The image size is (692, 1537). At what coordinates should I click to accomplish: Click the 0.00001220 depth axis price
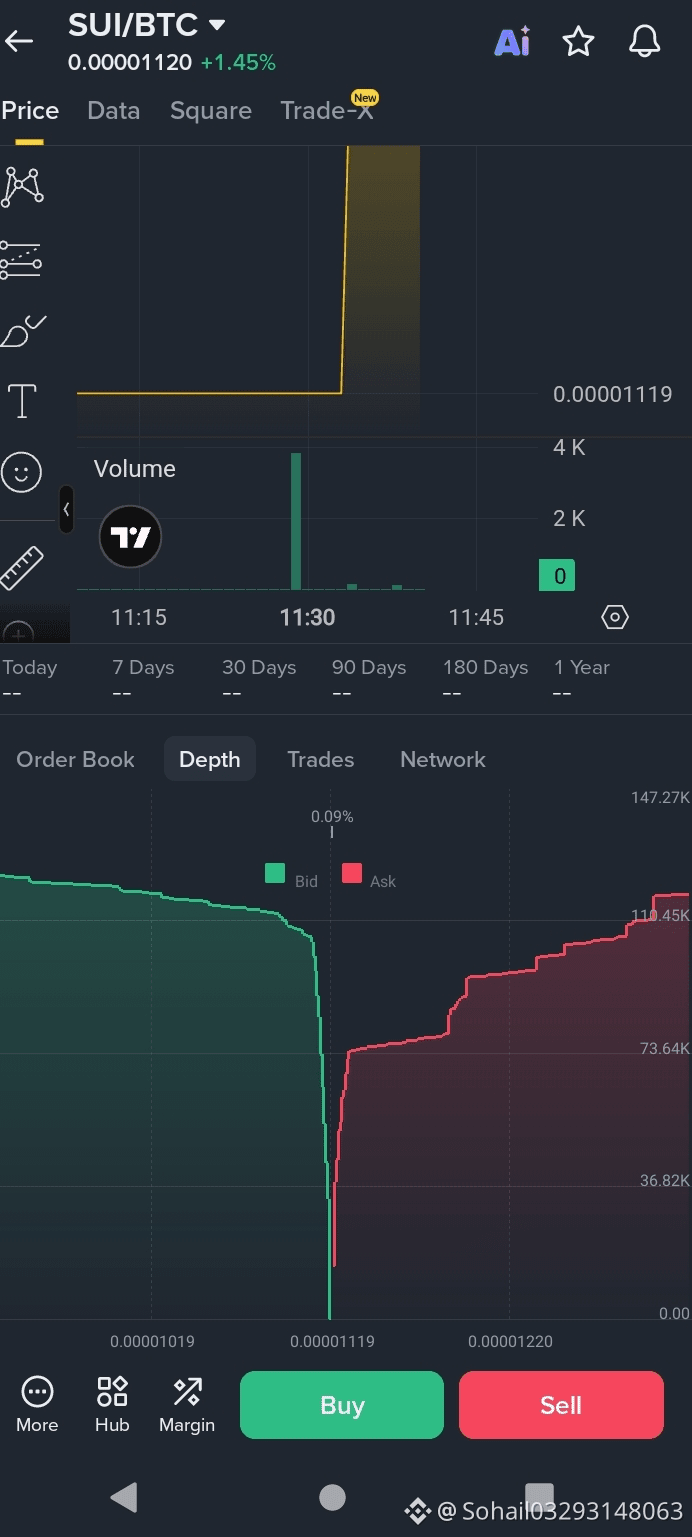510,1341
